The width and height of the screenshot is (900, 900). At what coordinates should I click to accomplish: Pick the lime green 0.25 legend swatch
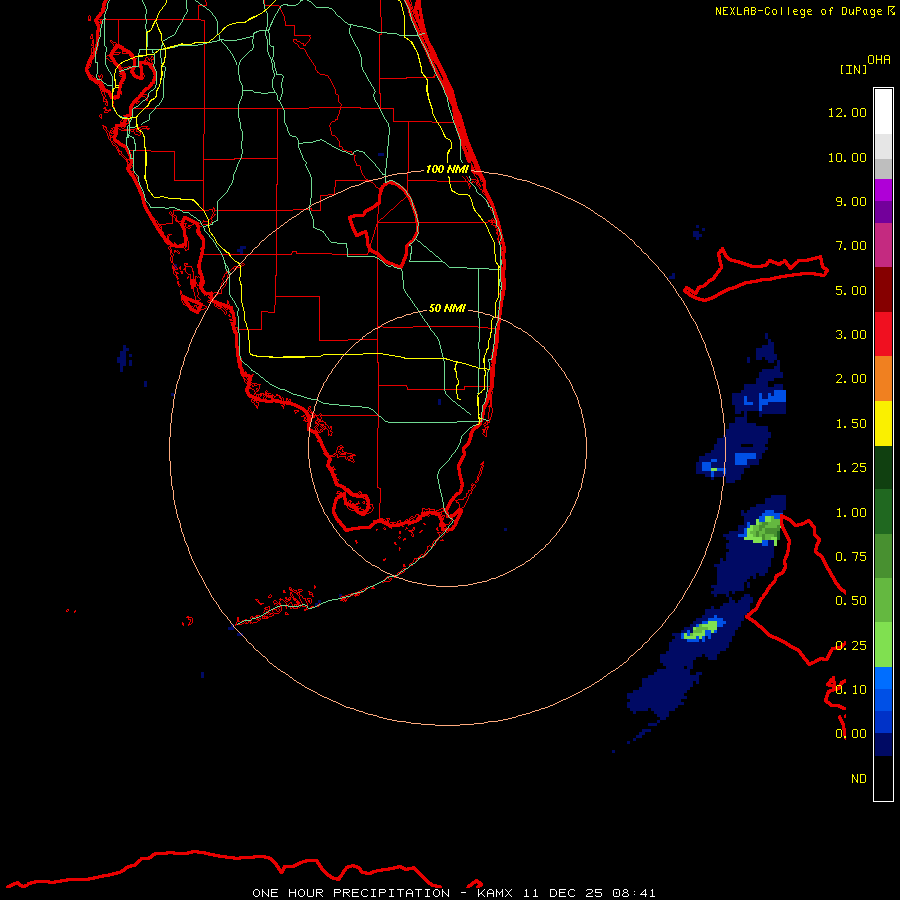(x=883, y=645)
